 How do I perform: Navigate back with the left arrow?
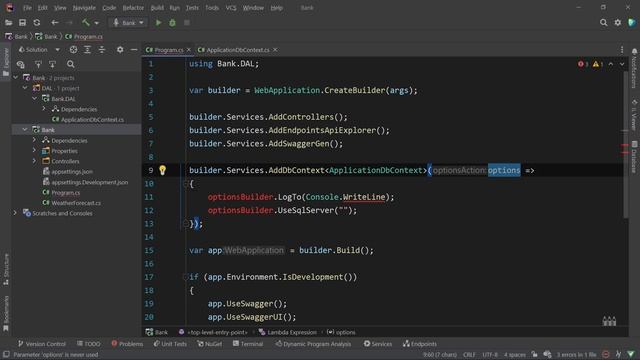click(x=55, y=23)
